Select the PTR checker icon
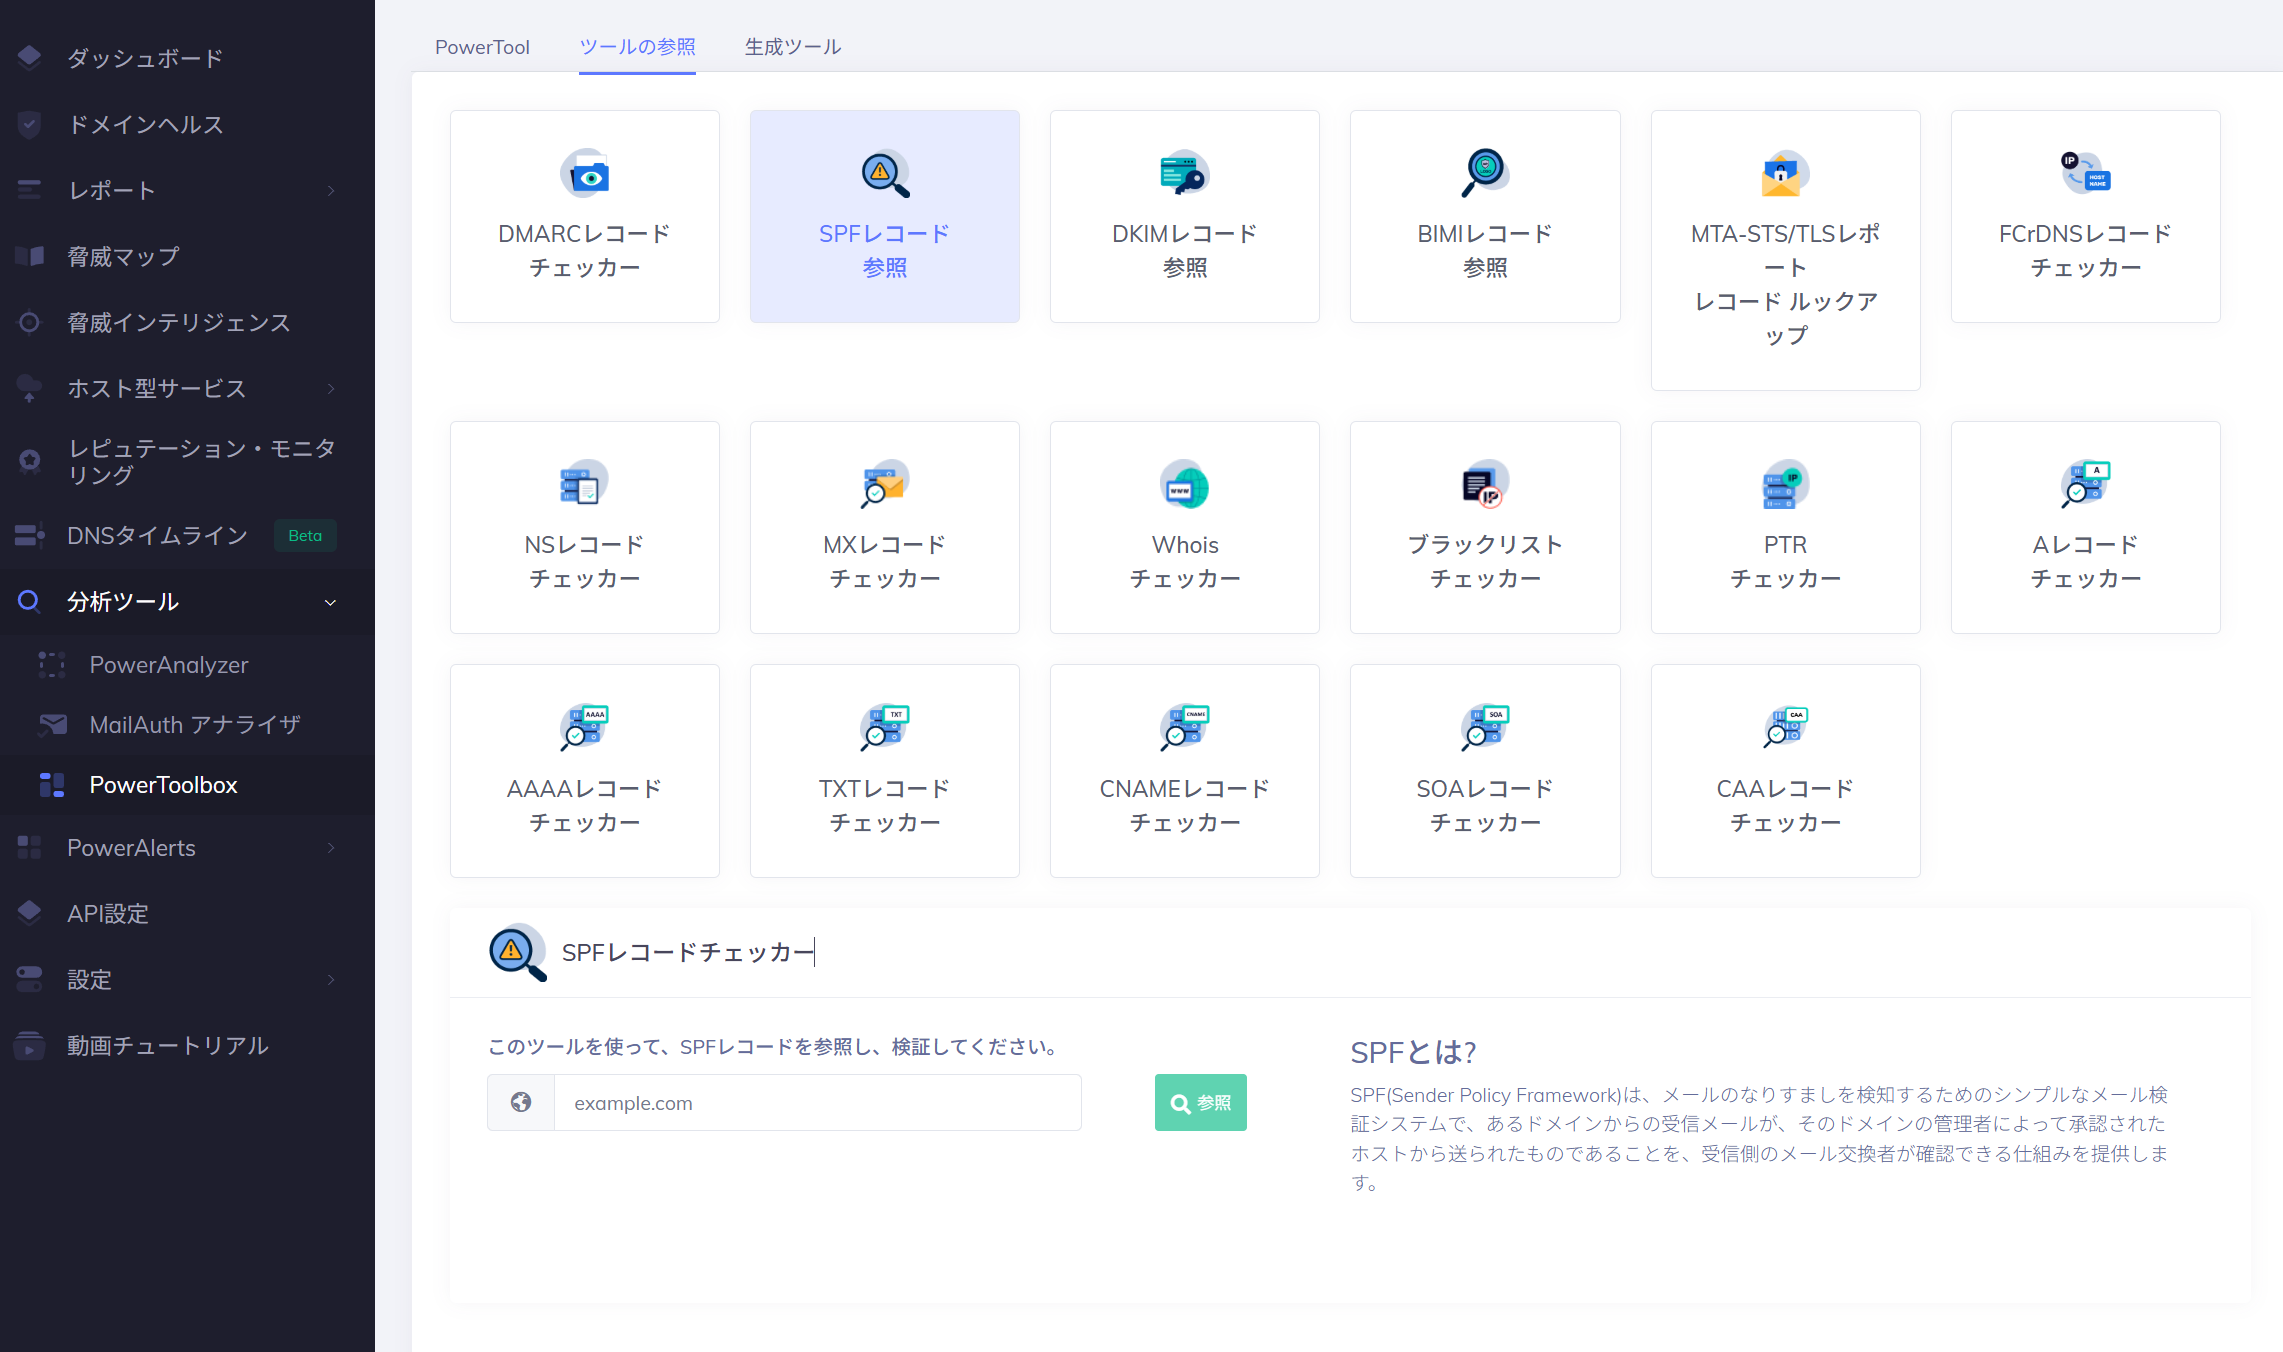 (1785, 486)
